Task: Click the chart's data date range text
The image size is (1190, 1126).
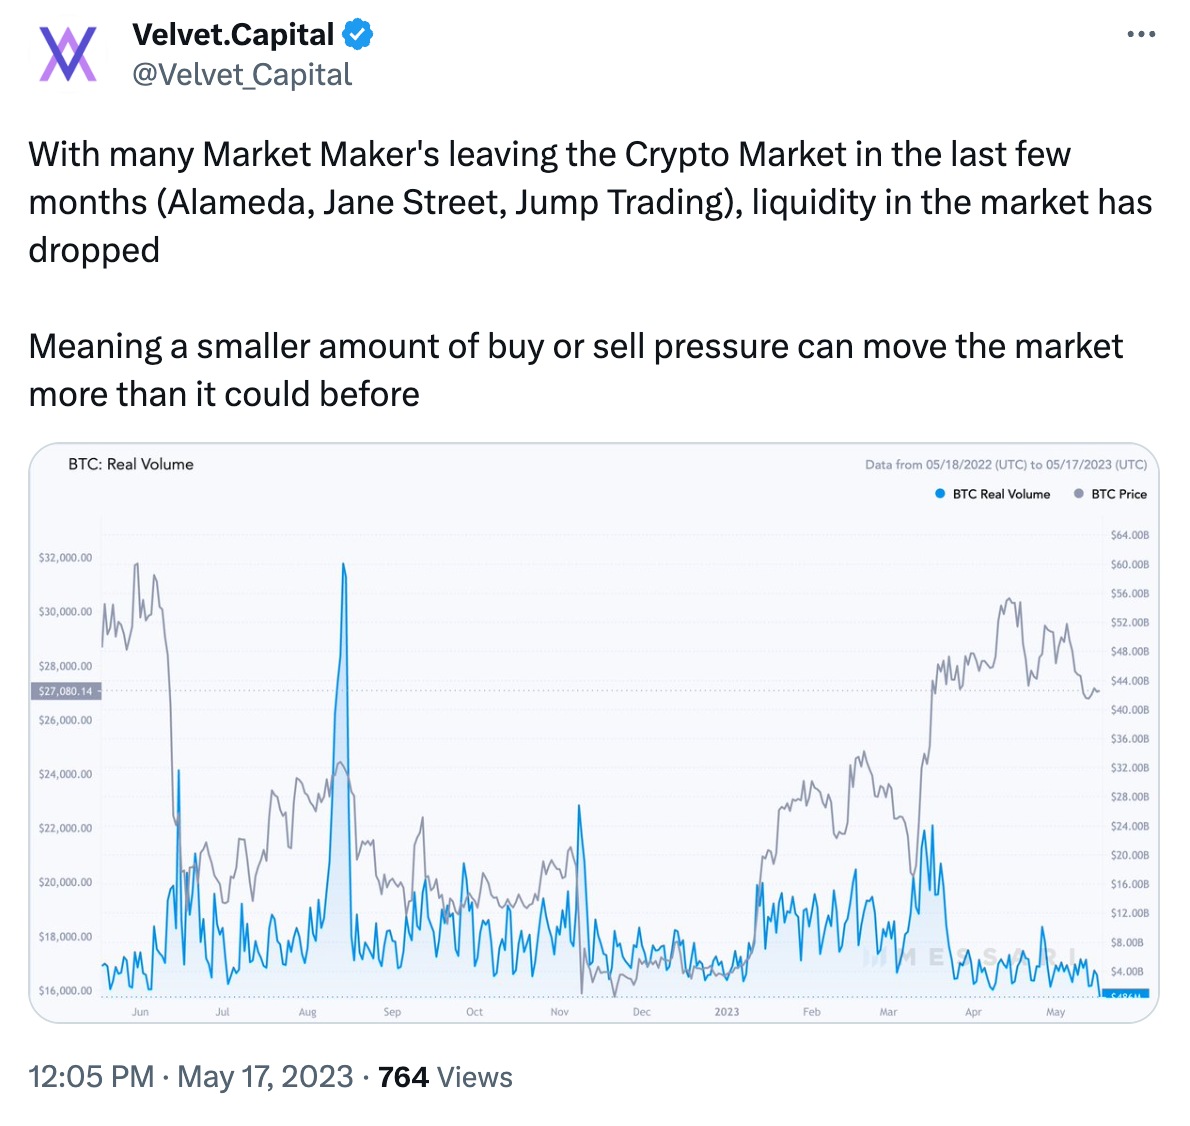Action: 1006,465
